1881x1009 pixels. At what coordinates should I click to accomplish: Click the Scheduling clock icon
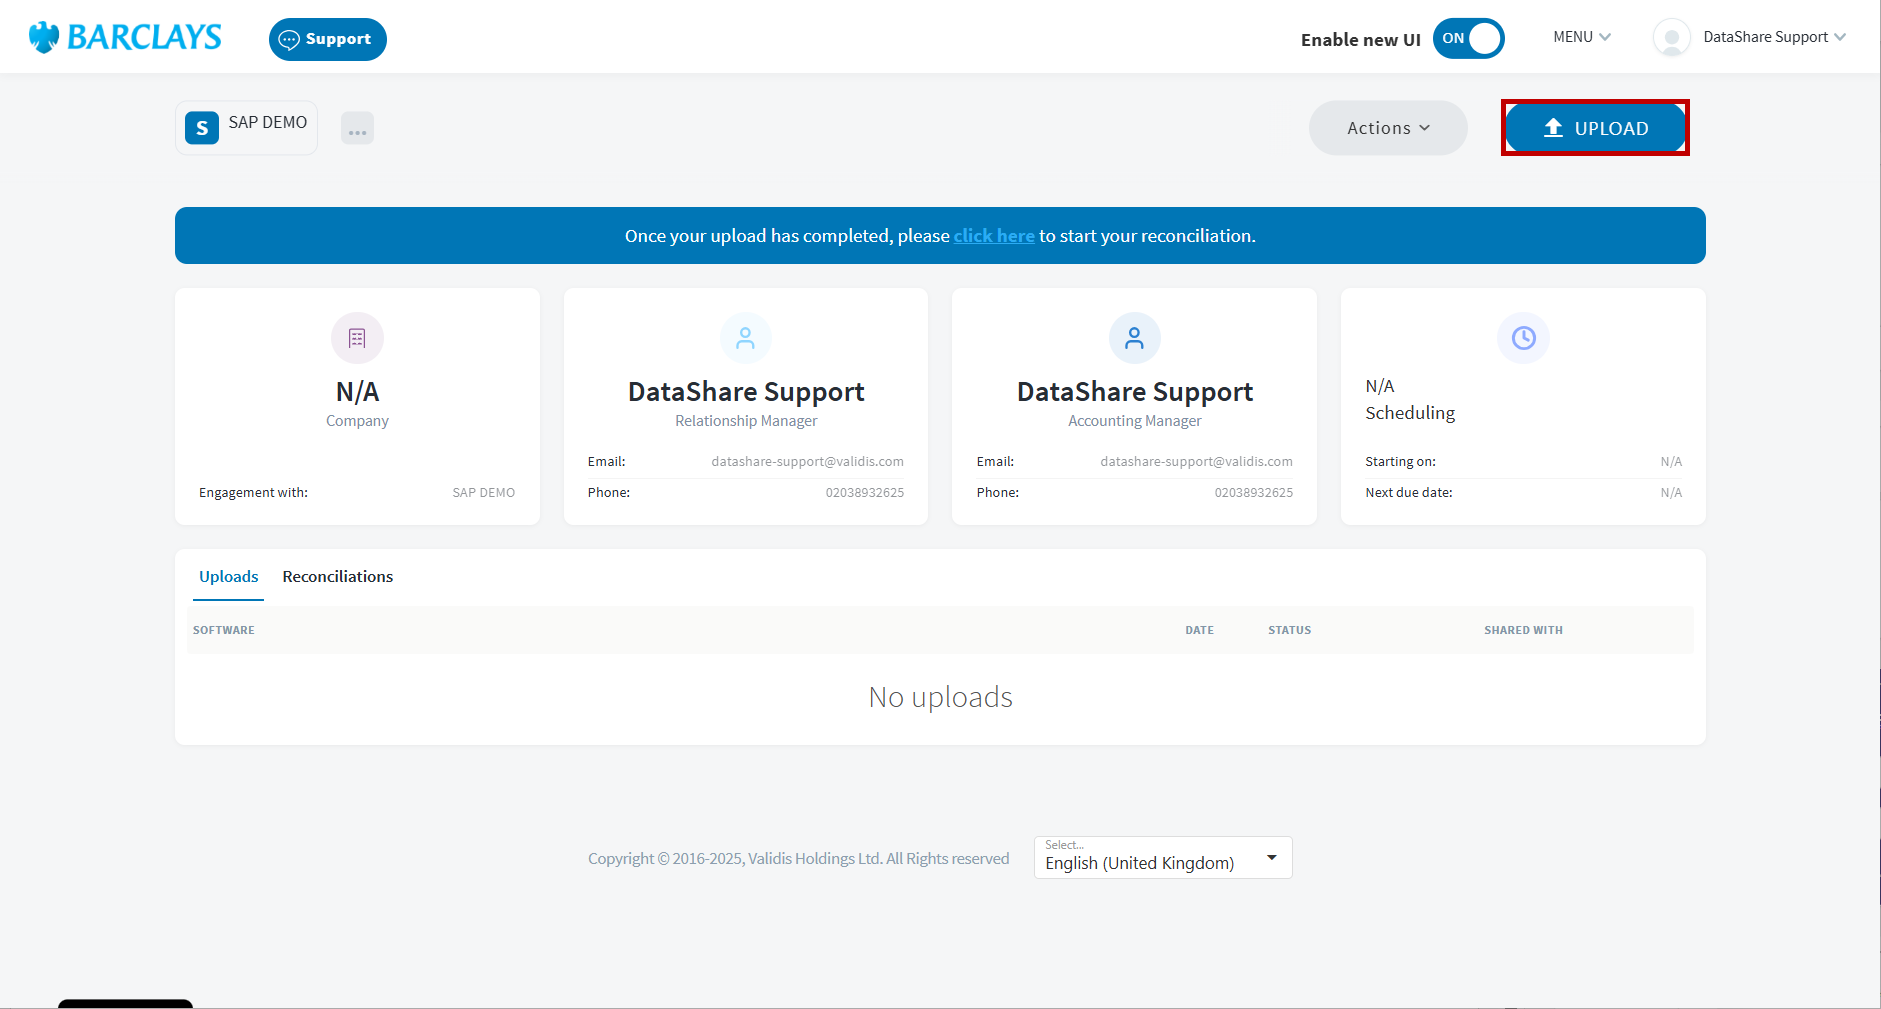pyautogui.click(x=1523, y=338)
